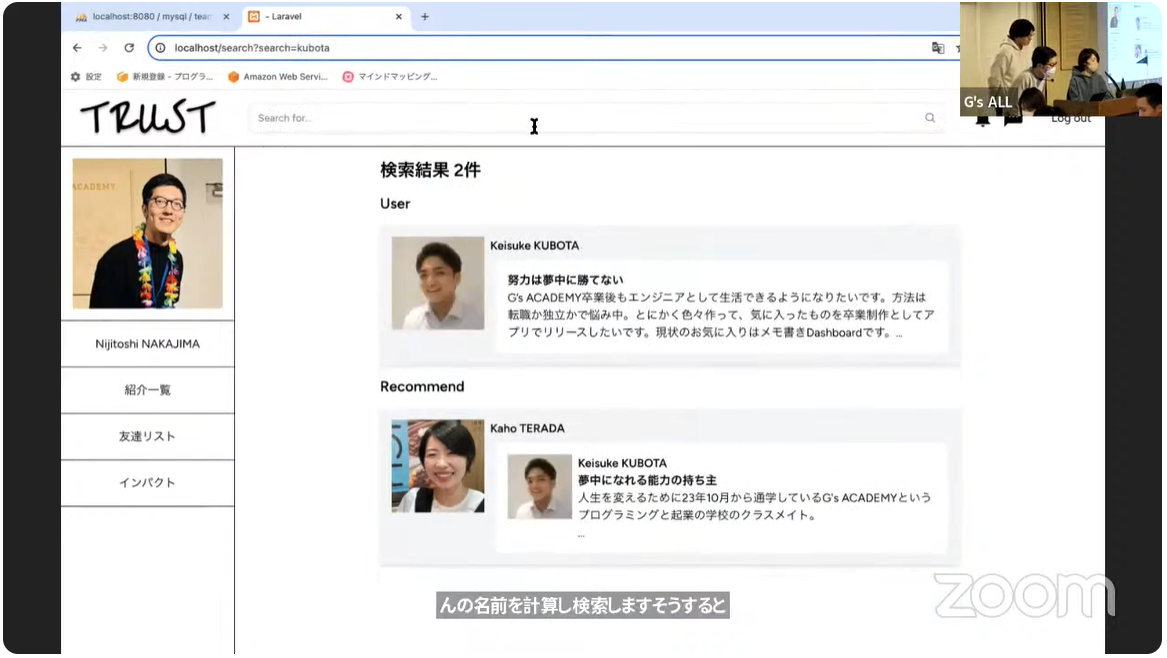Open Google Translate from the address bar icon
The width and height of the screenshot is (1167, 658).
[x=938, y=47]
